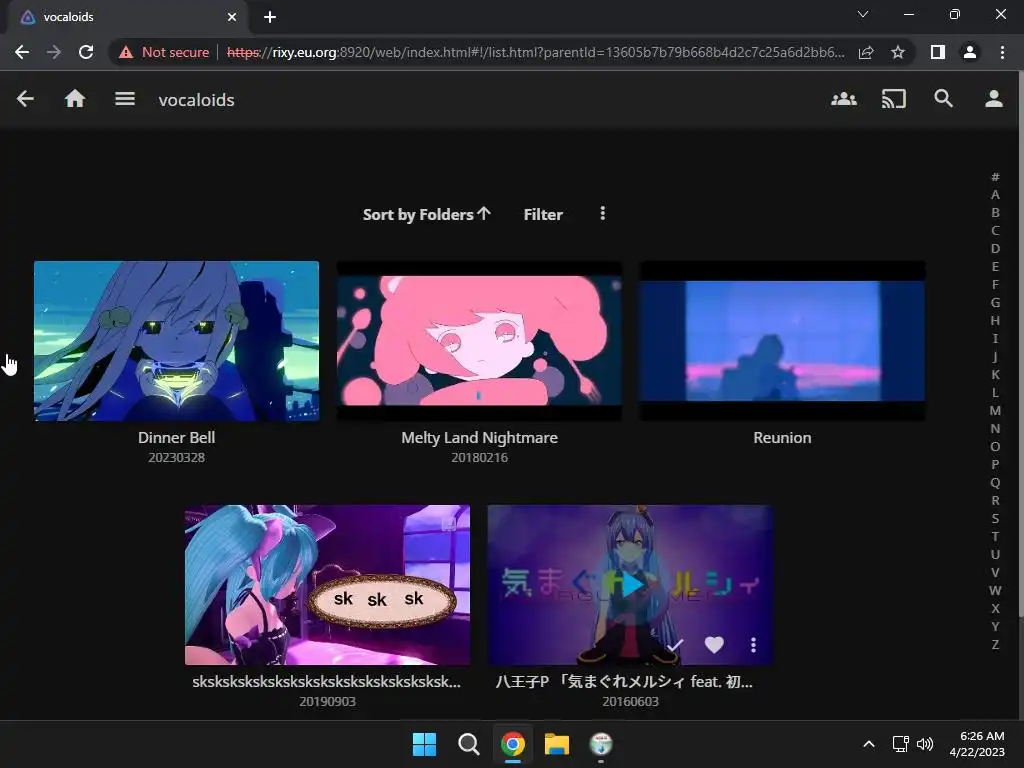
Task: Select the vocaloids browser tab
Action: [128, 17]
